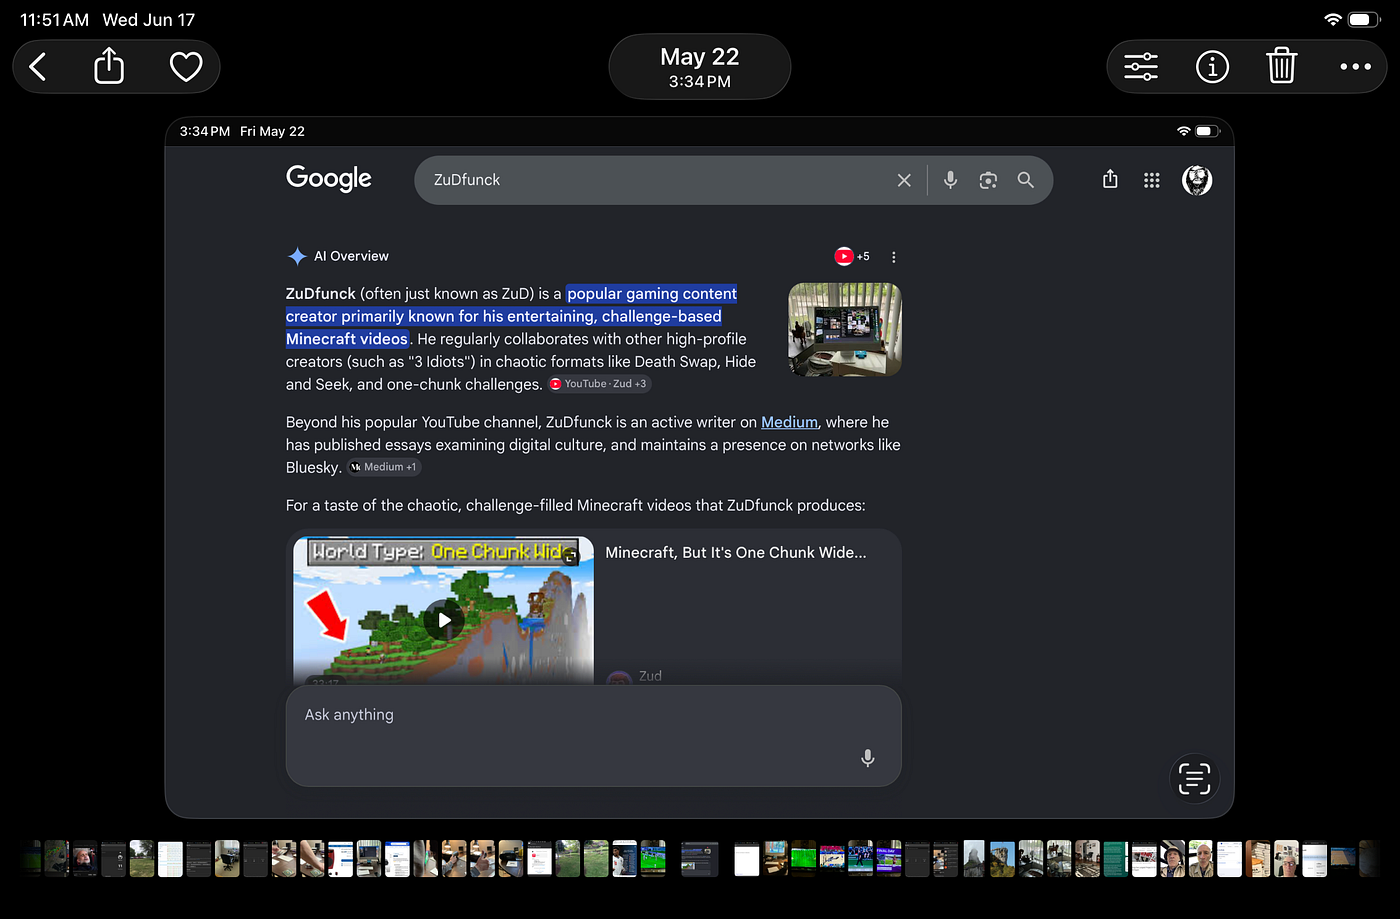The width and height of the screenshot is (1400, 919).
Task: Tap the Zud channel name on video card
Action: point(650,676)
